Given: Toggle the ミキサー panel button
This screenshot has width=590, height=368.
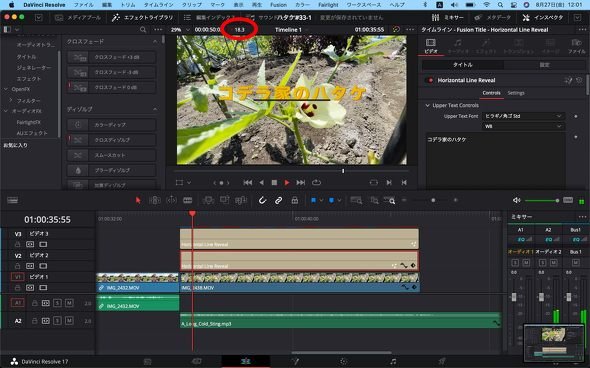Looking at the screenshot, I should pos(447,18).
